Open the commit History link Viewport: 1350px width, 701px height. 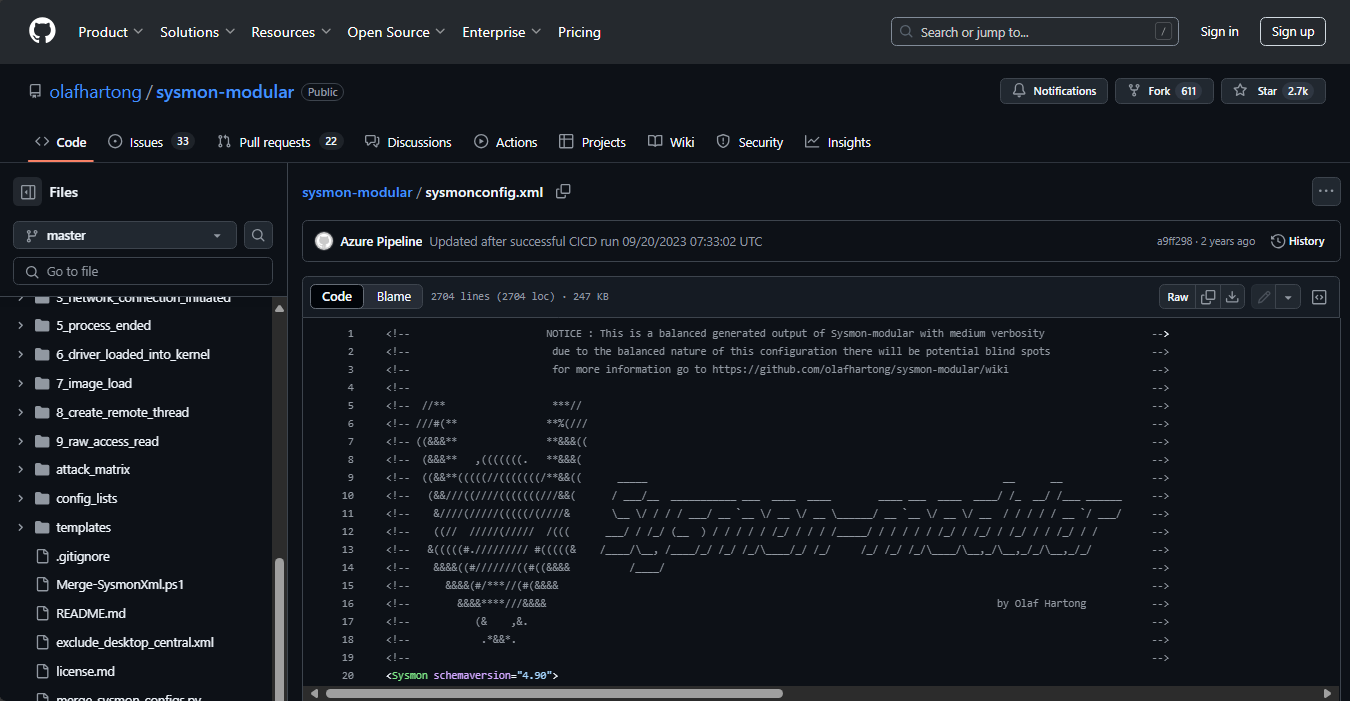pyautogui.click(x=1297, y=241)
